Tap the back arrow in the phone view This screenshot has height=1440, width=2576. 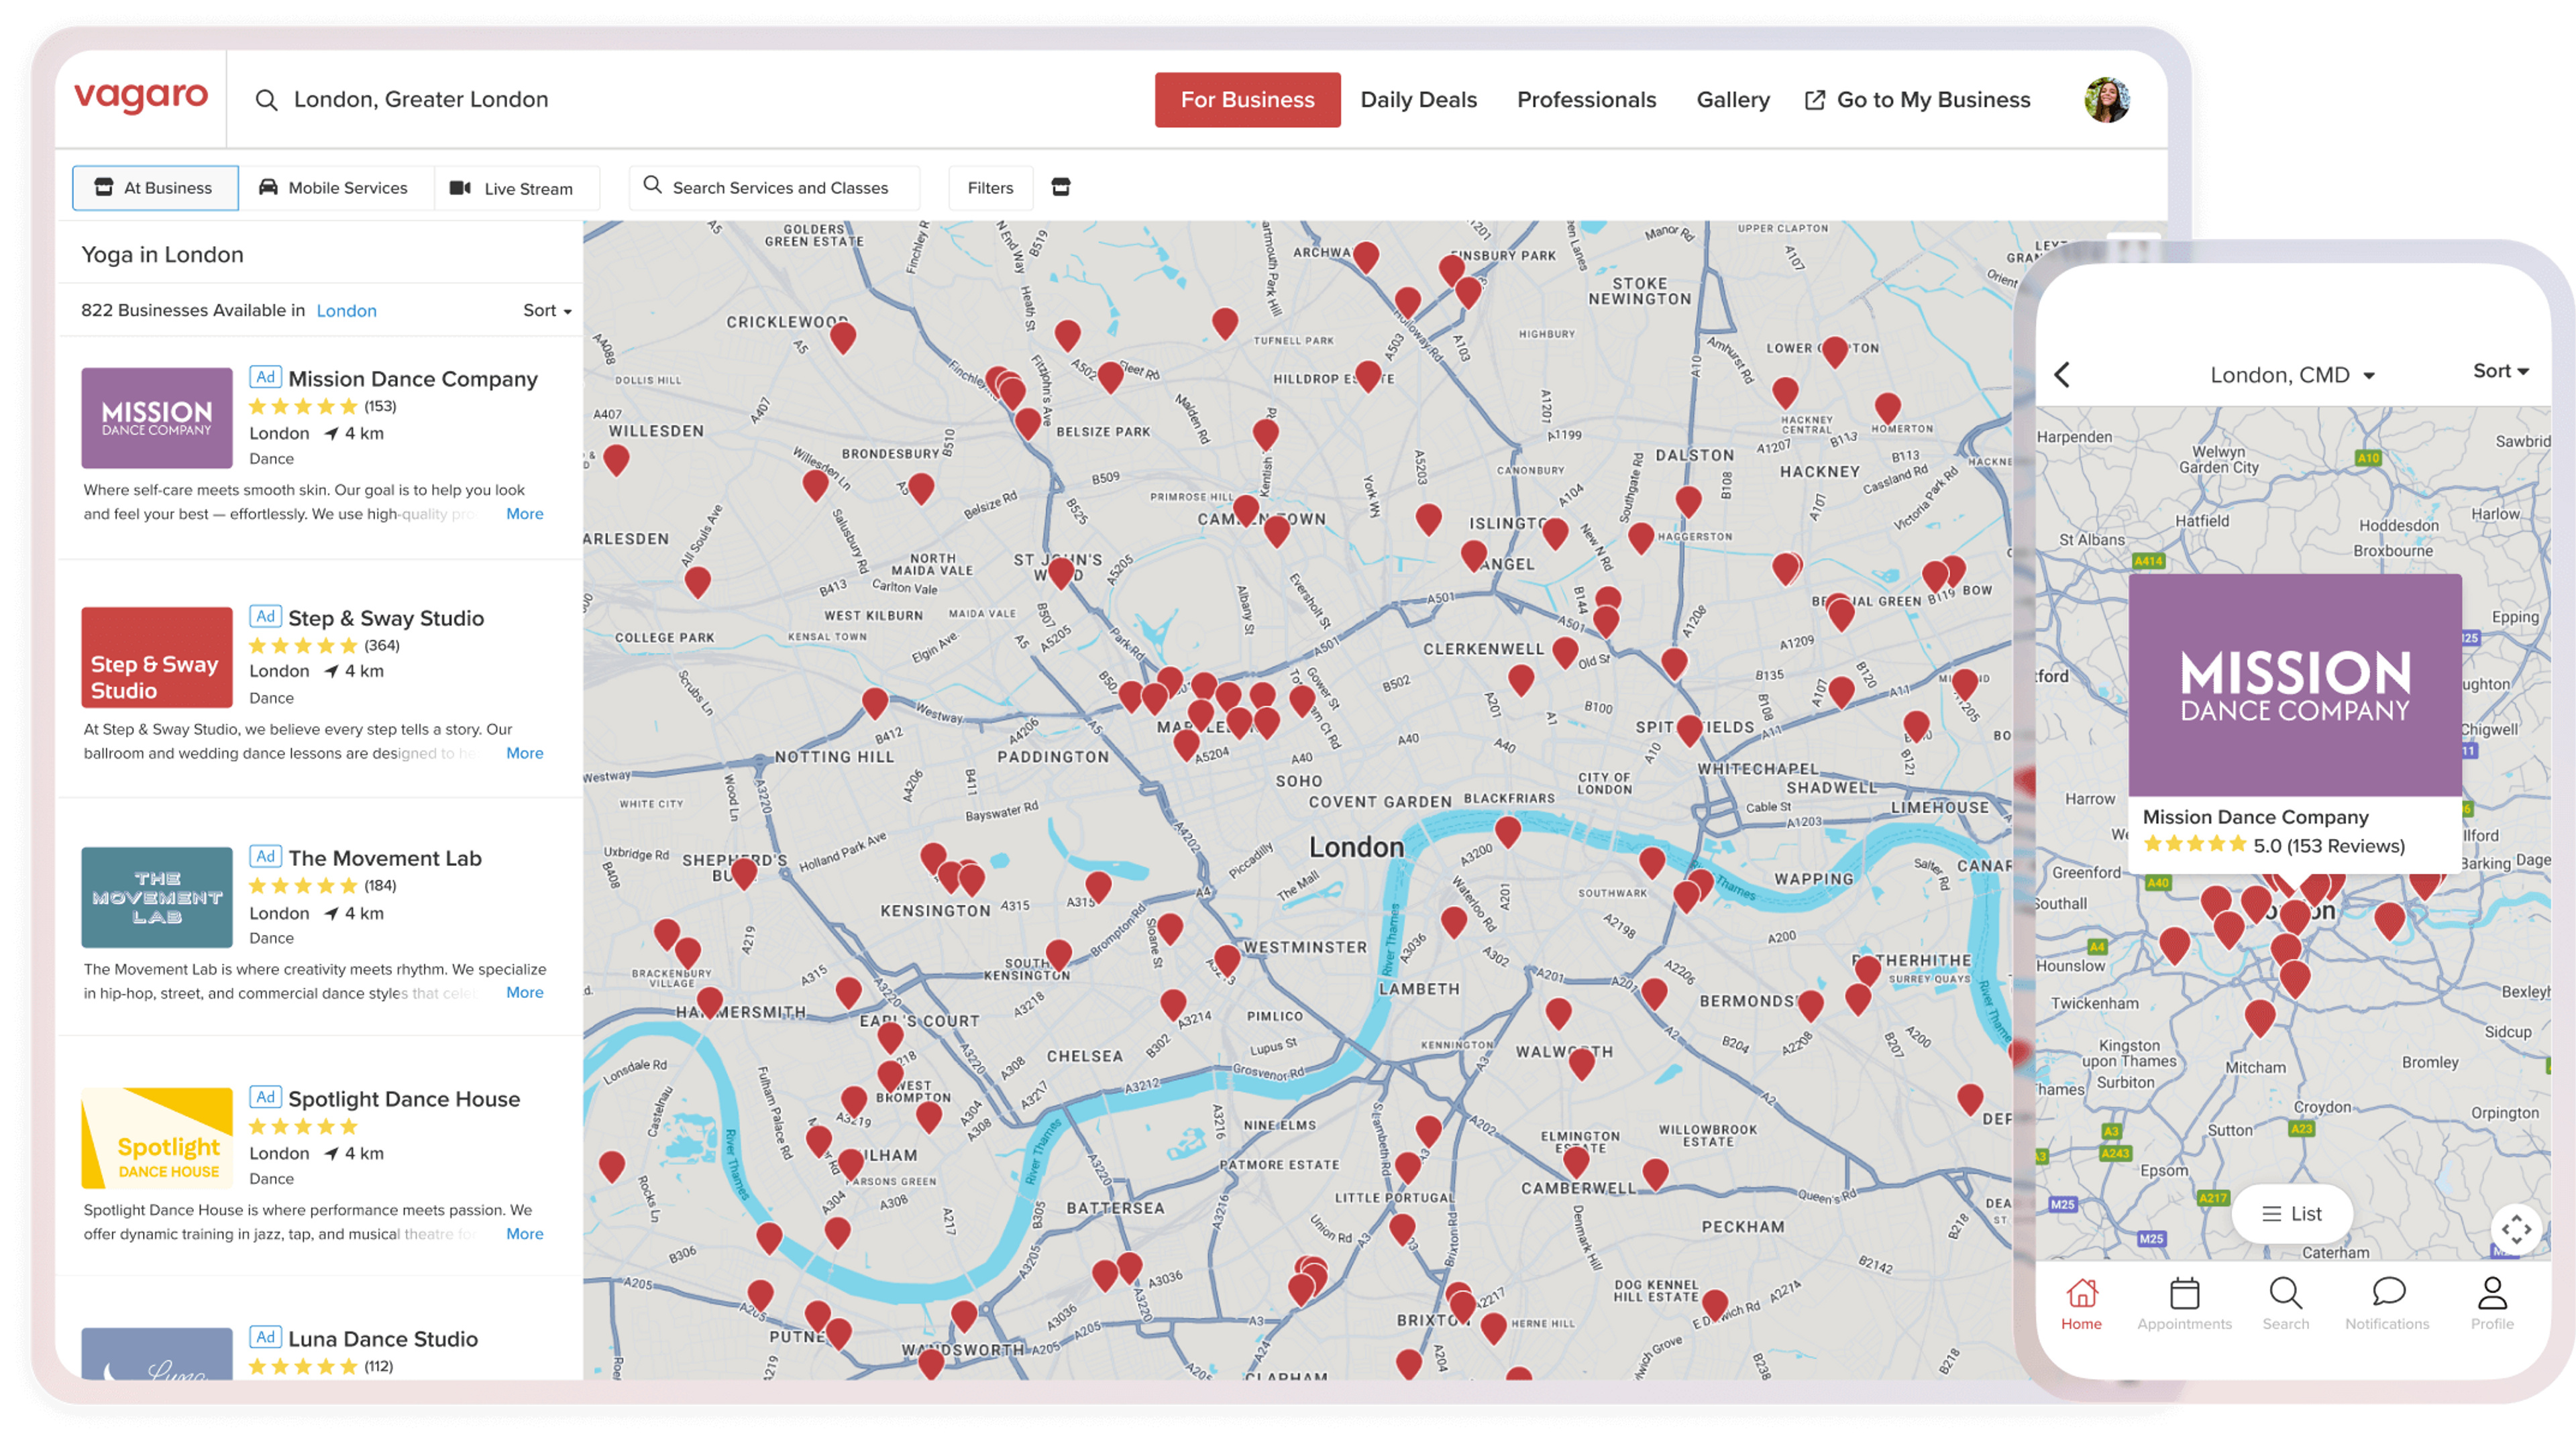[2062, 375]
